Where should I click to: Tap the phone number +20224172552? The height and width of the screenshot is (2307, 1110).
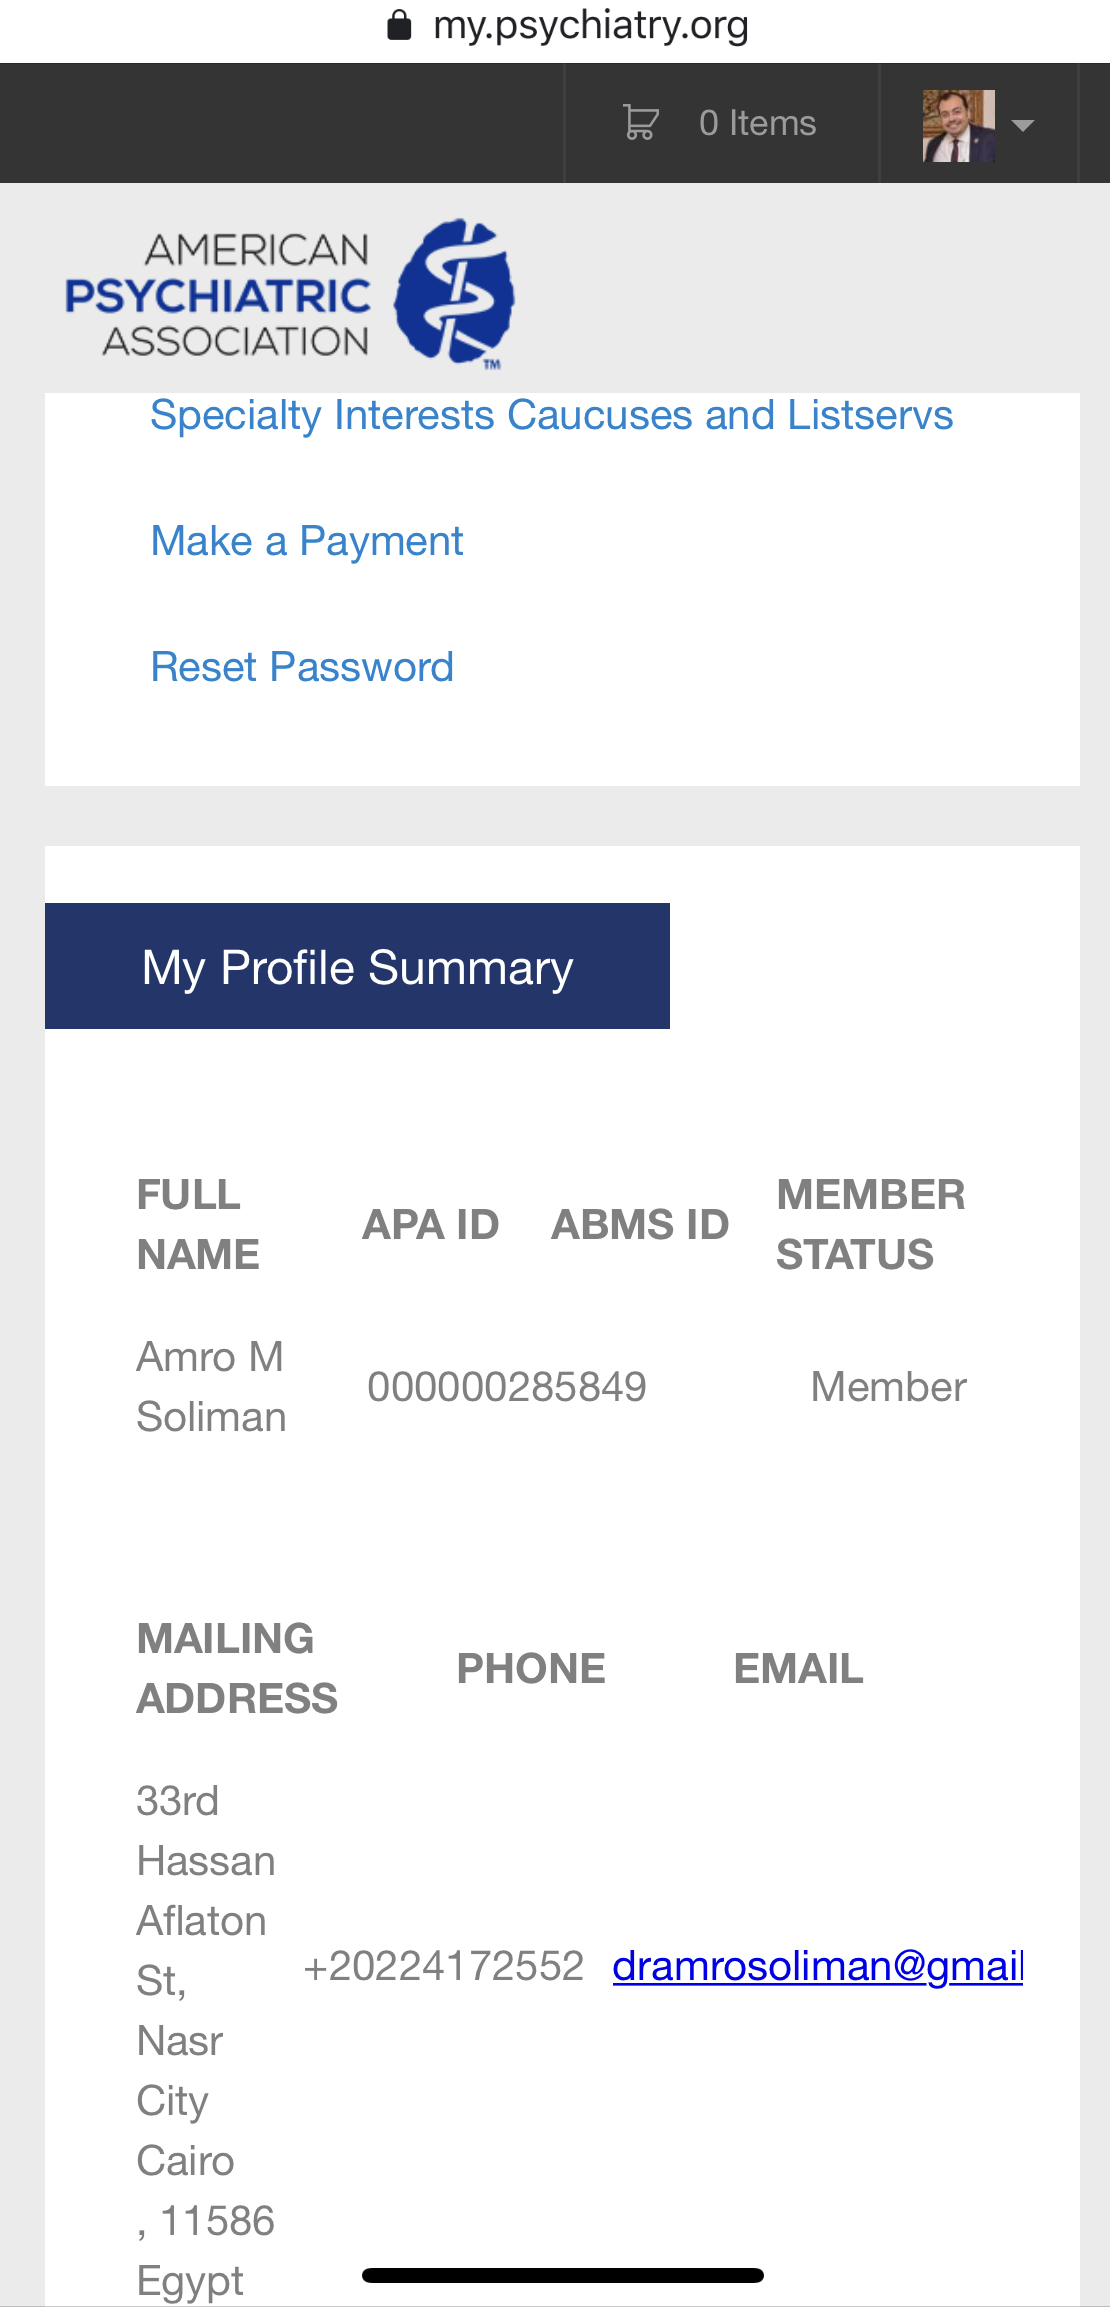click(443, 1966)
